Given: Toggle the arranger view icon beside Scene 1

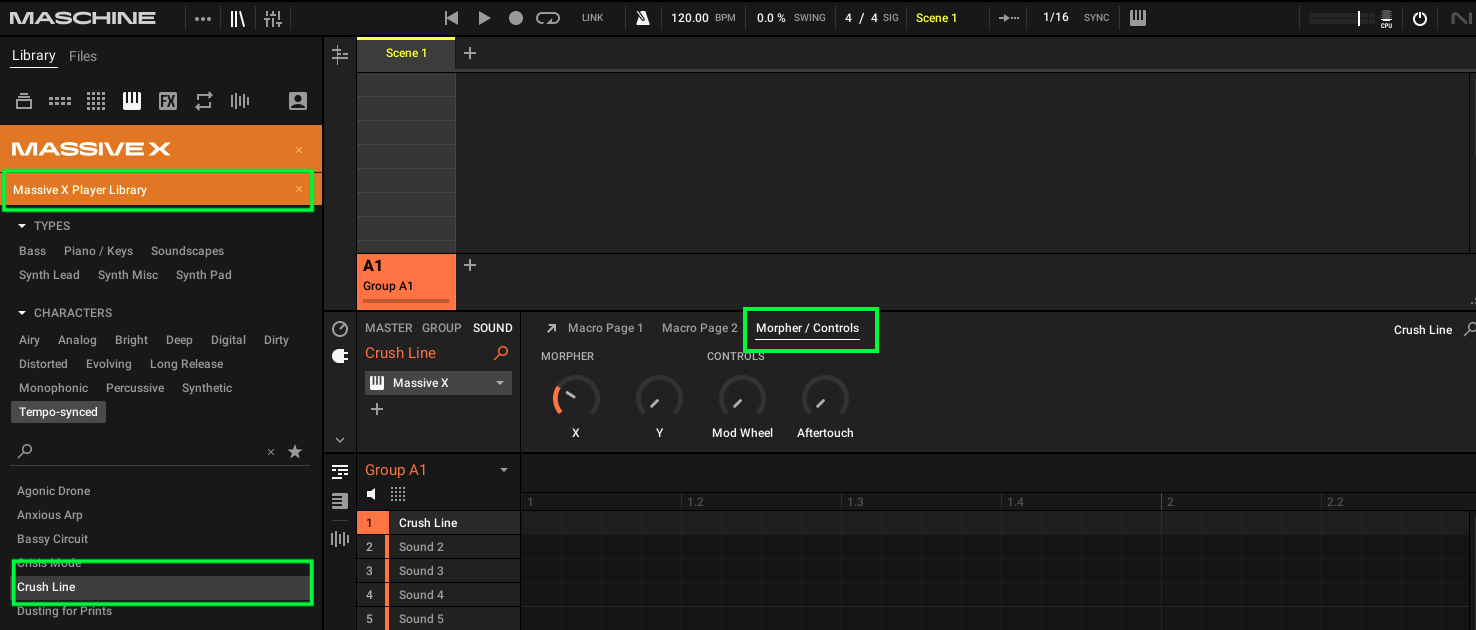Looking at the screenshot, I should tap(339, 54).
